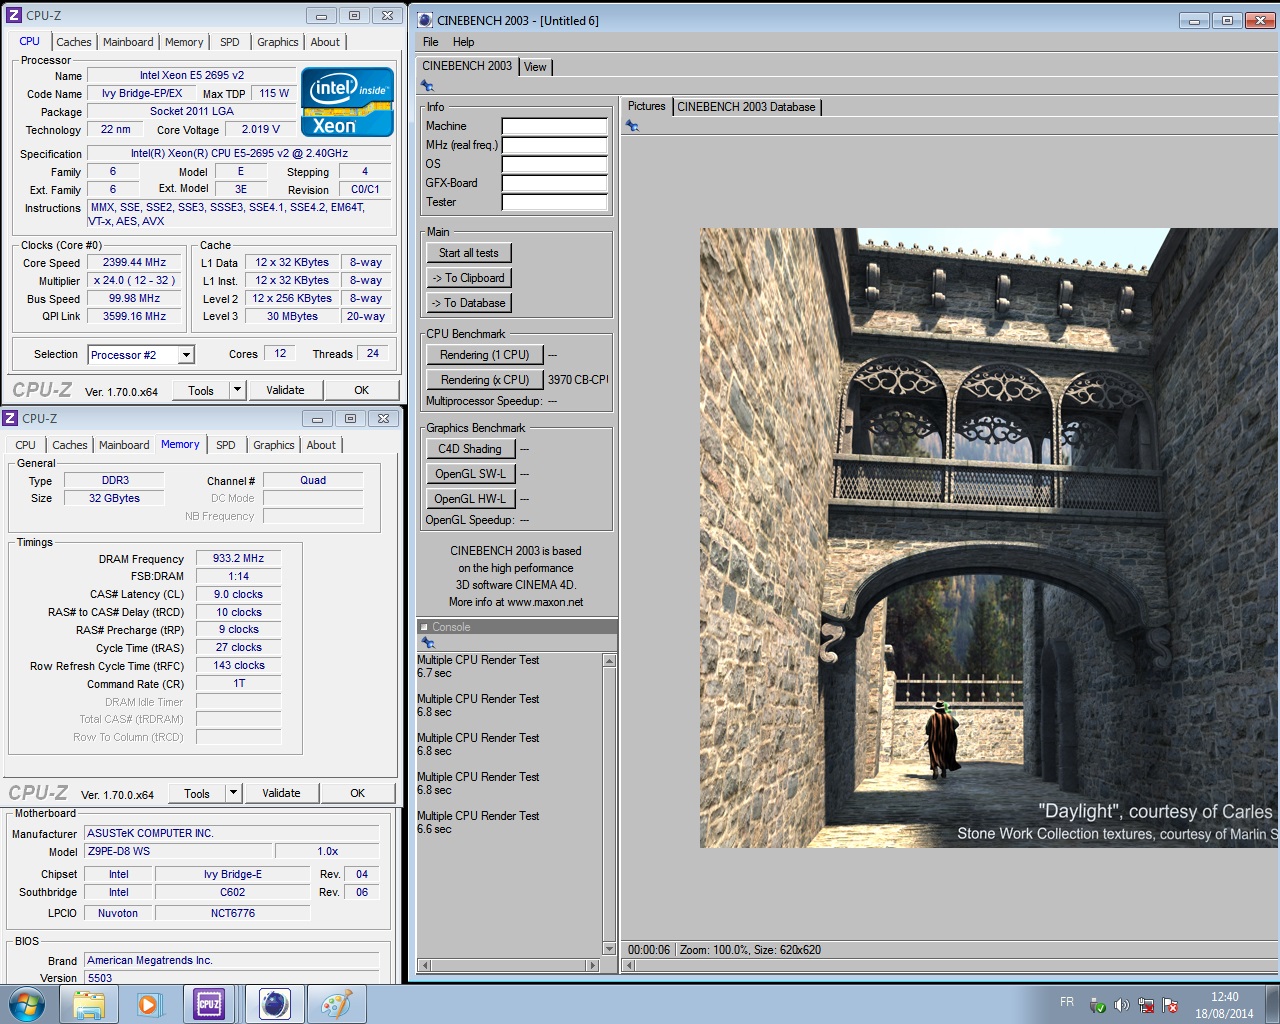The height and width of the screenshot is (1024, 1280).
Task: Open the File menu in CINEBENCH
Action: coord(431,42)
